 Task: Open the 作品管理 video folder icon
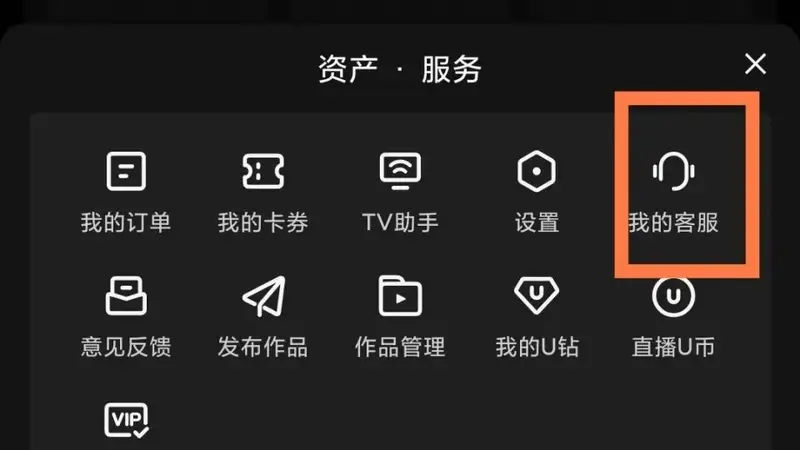400,296
